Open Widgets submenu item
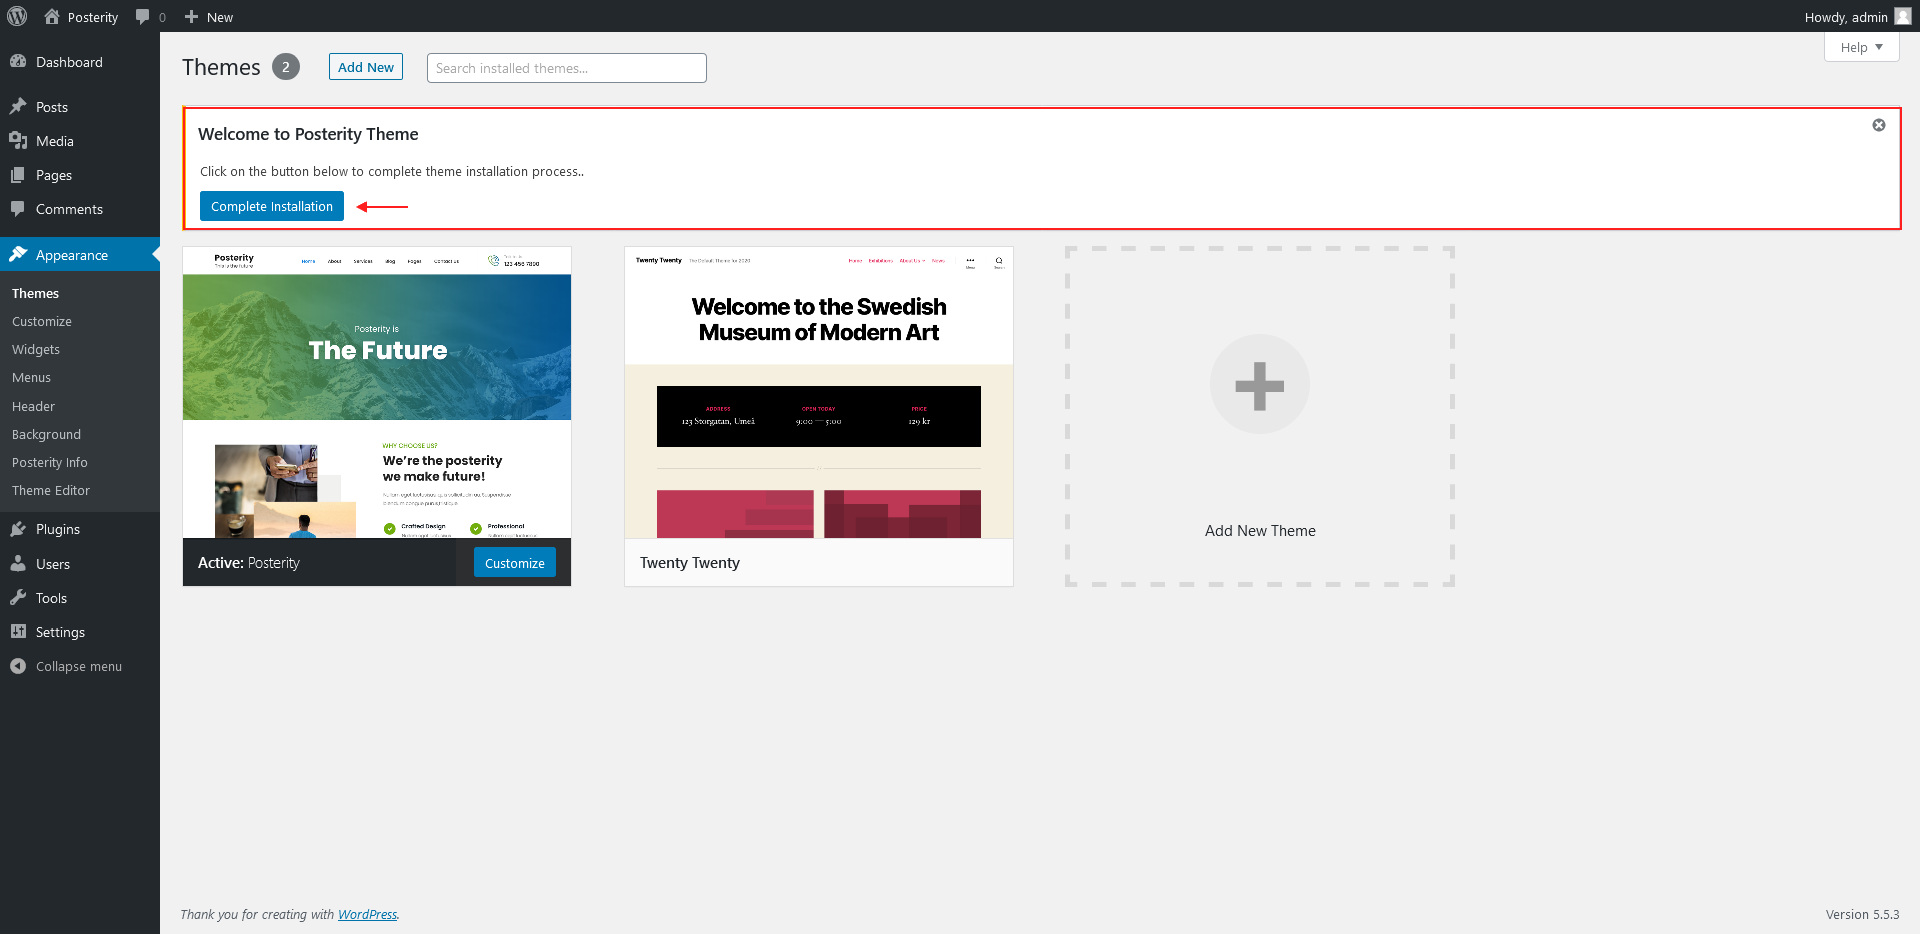Screen dimensions: 1920x934 coord(36,349)
